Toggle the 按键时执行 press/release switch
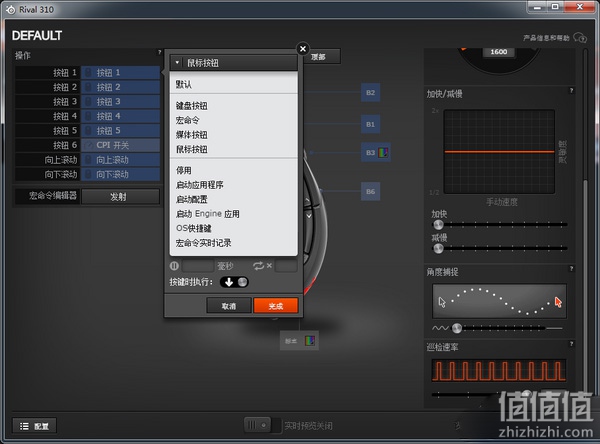600x444 pixels. tap(234, 282)
